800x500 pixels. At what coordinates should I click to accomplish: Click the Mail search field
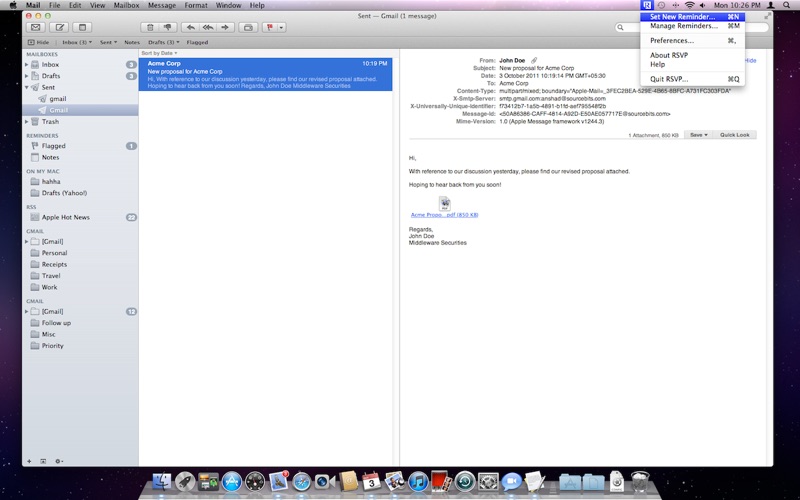tap(694, 28)
